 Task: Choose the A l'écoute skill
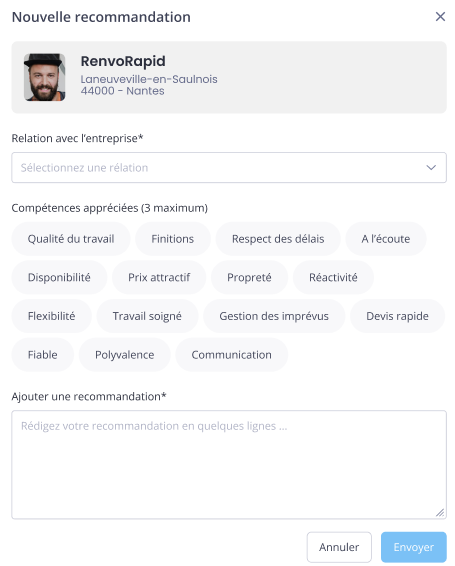coord(386,239)
